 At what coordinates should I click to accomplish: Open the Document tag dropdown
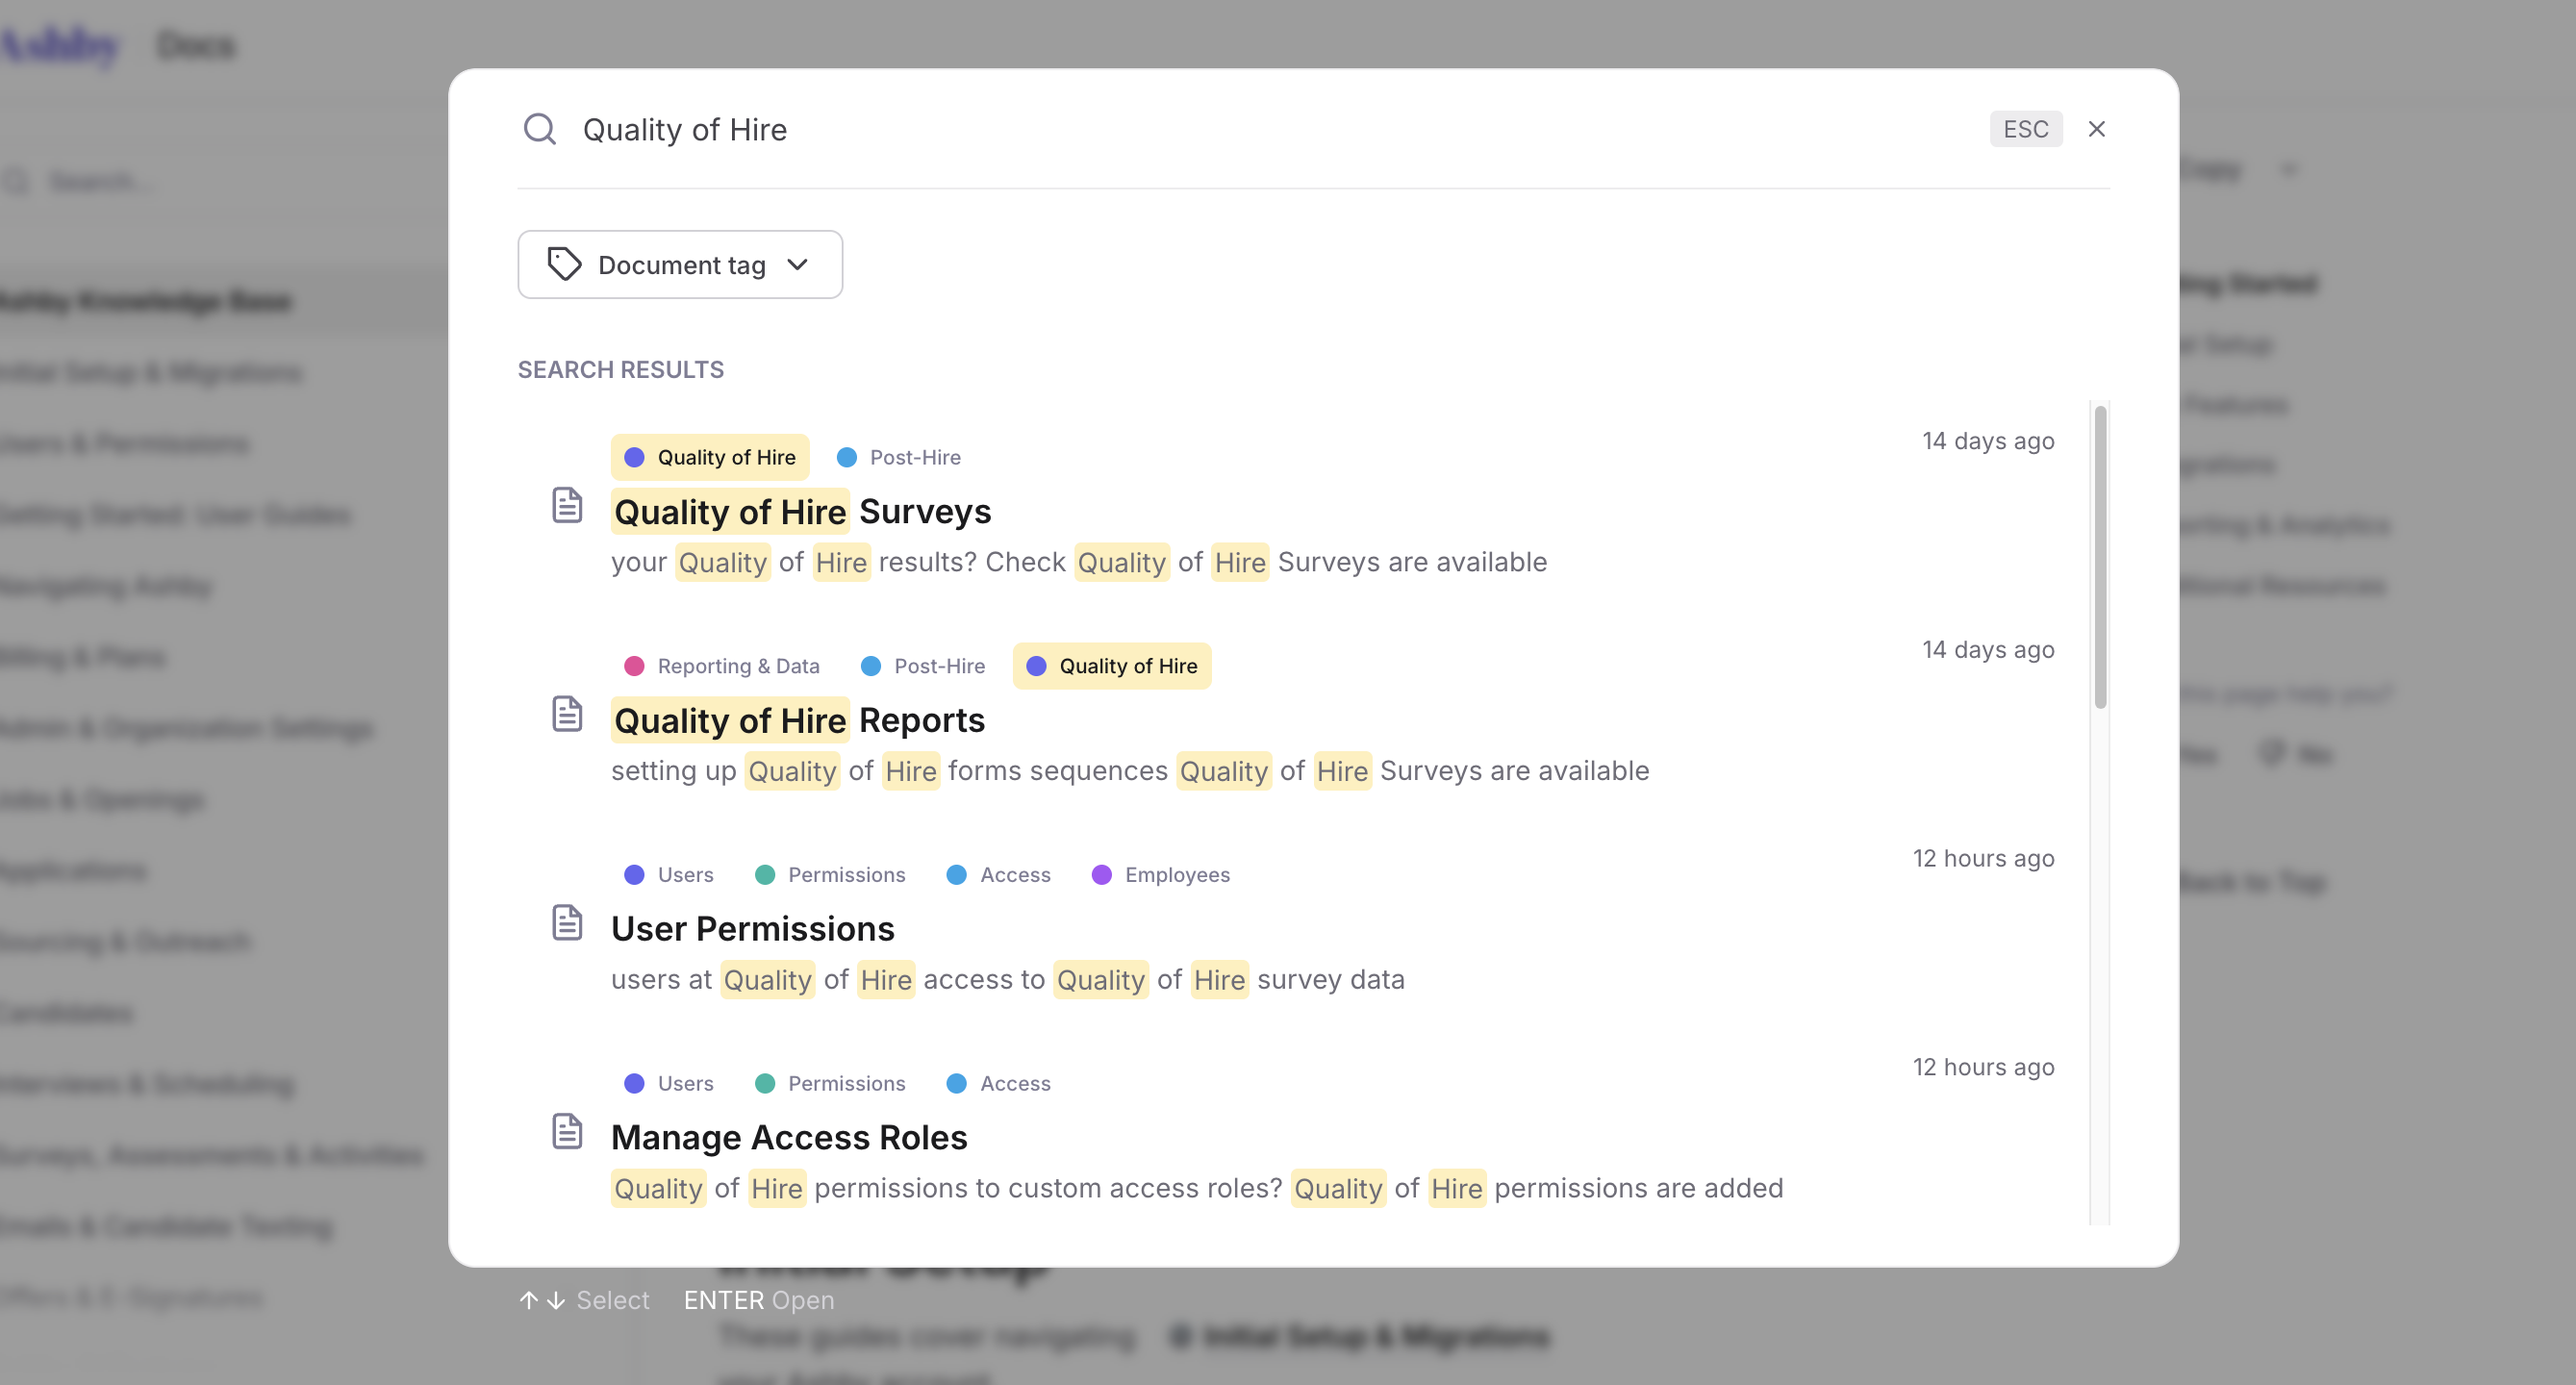[x=680, y=265]
